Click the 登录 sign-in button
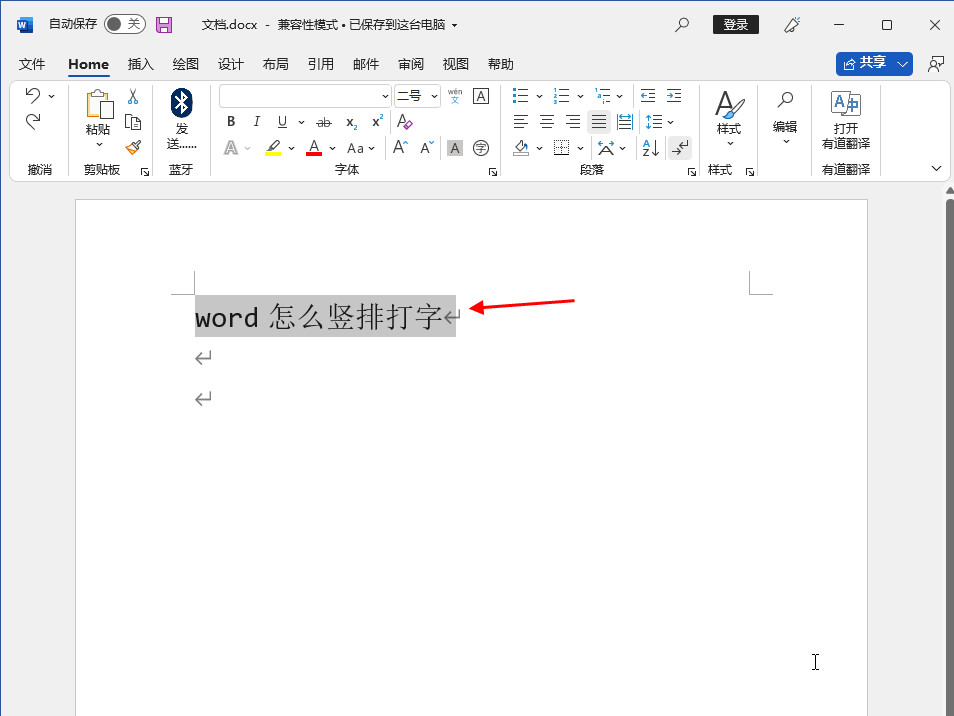Screen dimensions: 954x716 [x=736, y=24]
